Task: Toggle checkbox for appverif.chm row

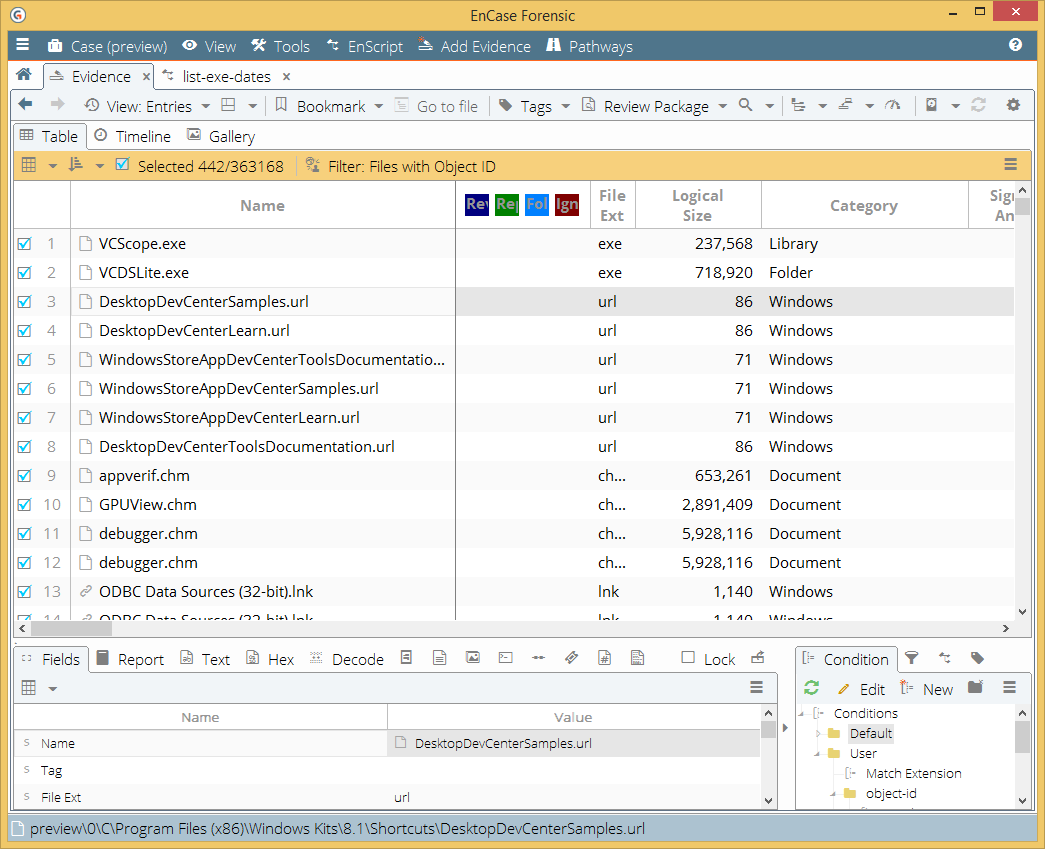Action: click(x=24, y=476)
